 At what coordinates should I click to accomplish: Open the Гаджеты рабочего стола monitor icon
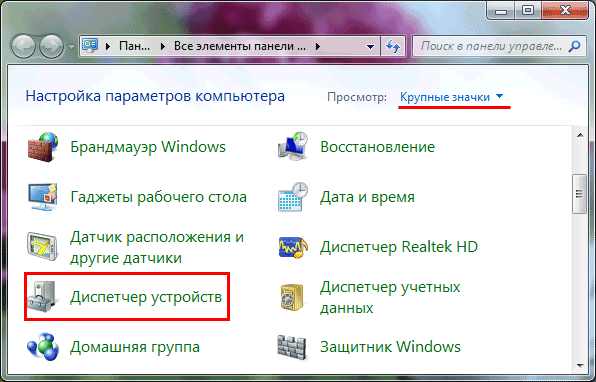tap(43, 197)
